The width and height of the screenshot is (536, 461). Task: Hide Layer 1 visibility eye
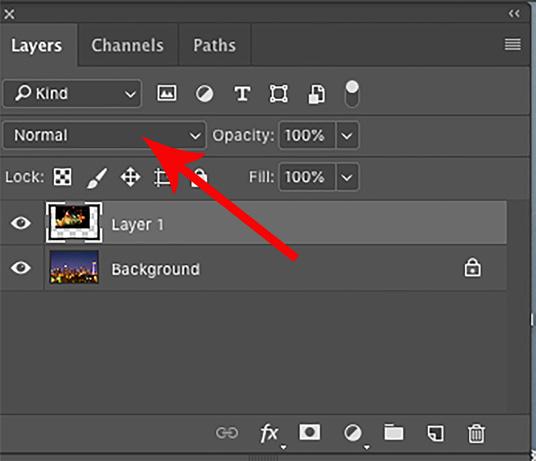tap(21, 223)
